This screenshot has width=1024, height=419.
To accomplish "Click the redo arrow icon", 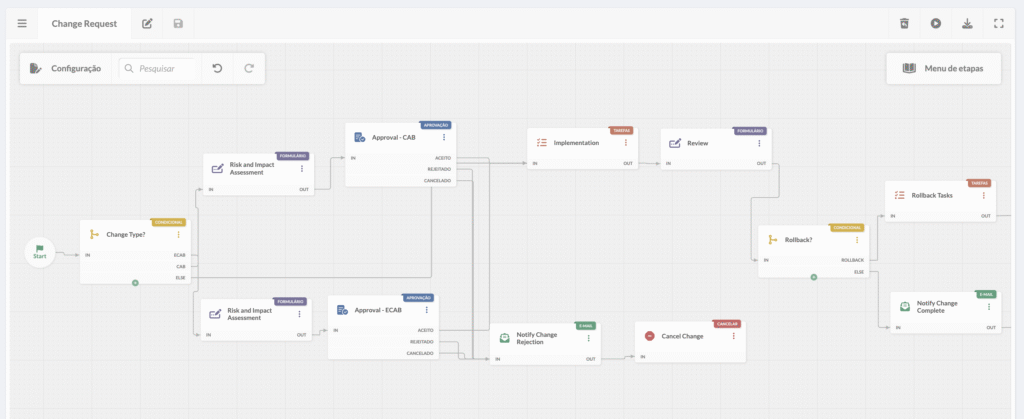I will 249,69.
